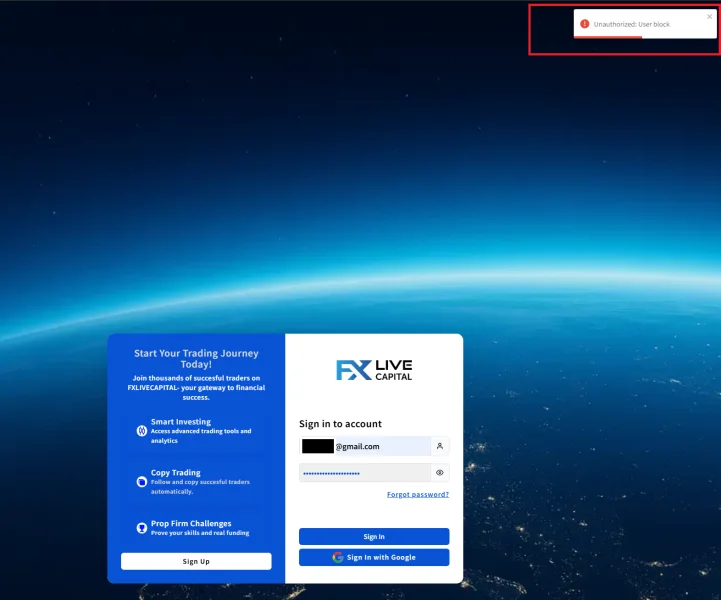Click the Smart Investing icon
The height and width of the screenshot is (600, 721).
click(142, 431)
